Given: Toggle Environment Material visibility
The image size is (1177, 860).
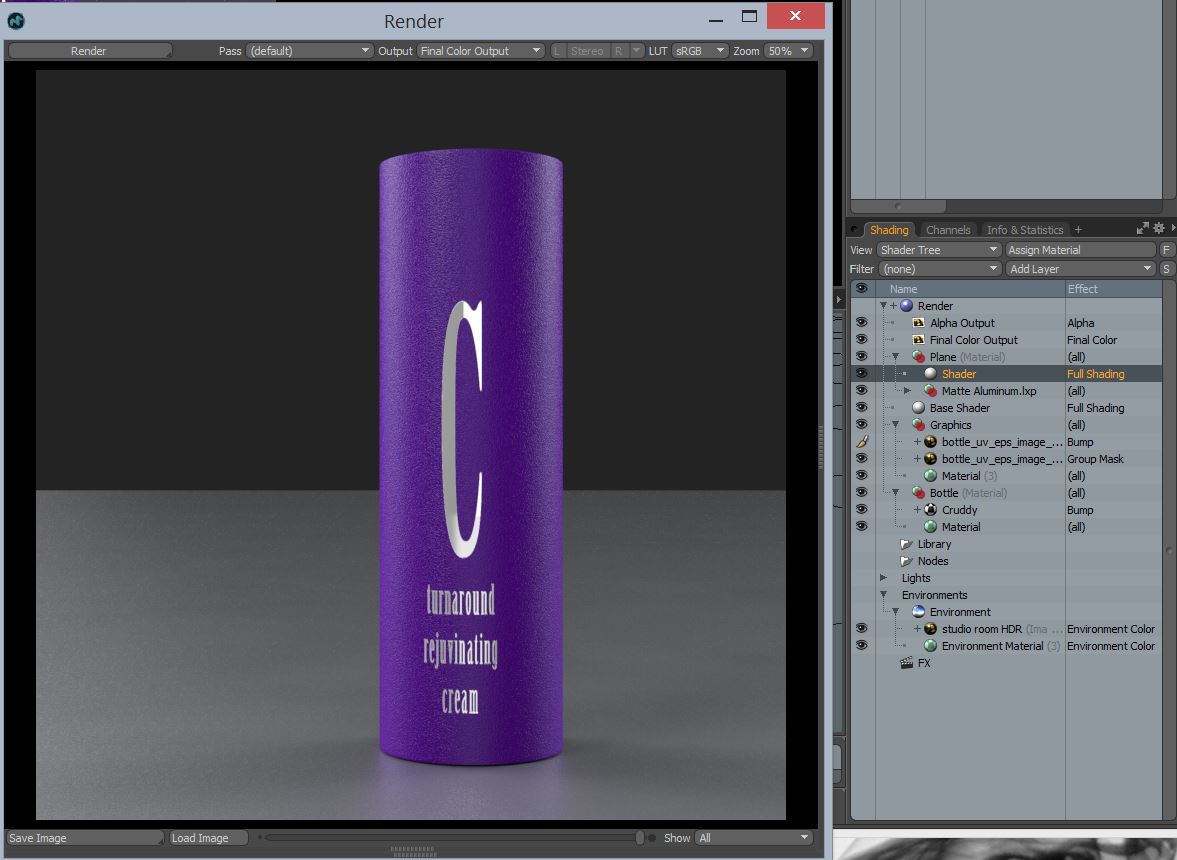Looking at the screenshot, I should tap(862, 646).
